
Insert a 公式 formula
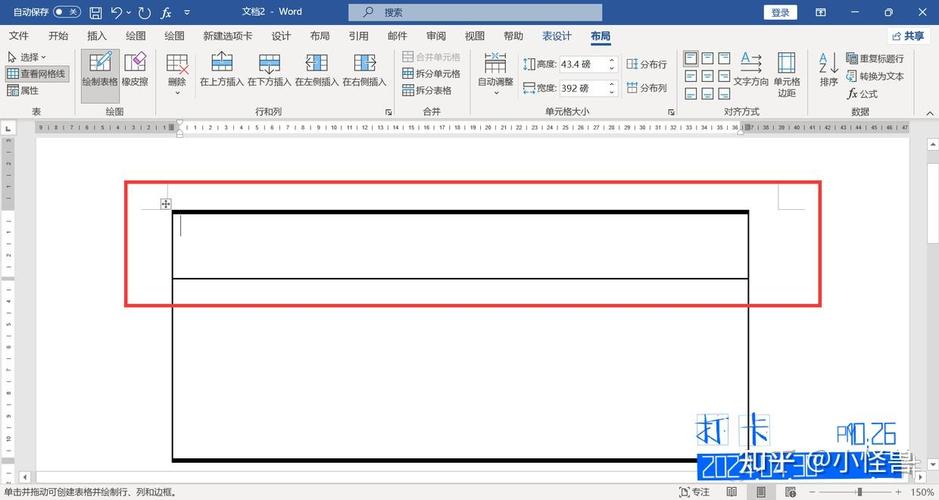click(x=862, y=94)
